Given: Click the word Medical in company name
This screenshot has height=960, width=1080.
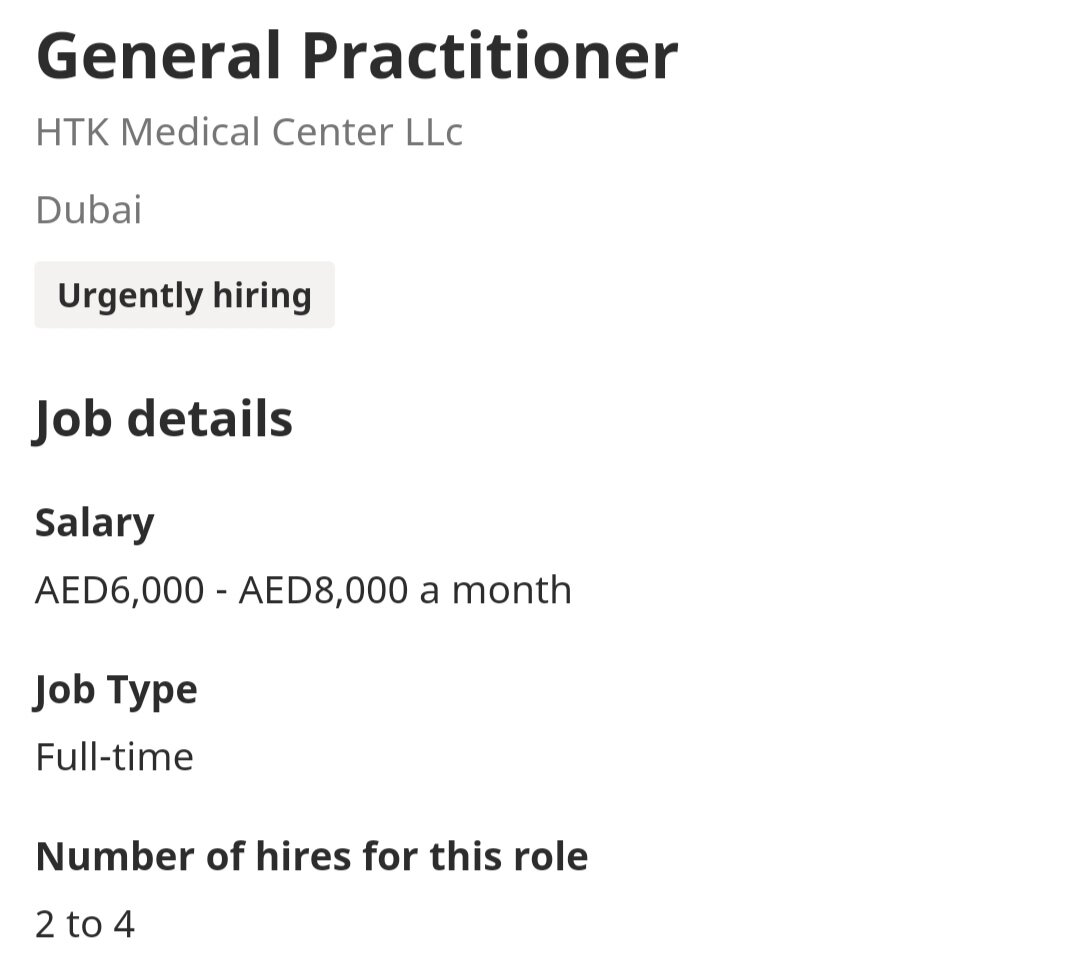Looking at the screenshot, I should pos(190,132).
